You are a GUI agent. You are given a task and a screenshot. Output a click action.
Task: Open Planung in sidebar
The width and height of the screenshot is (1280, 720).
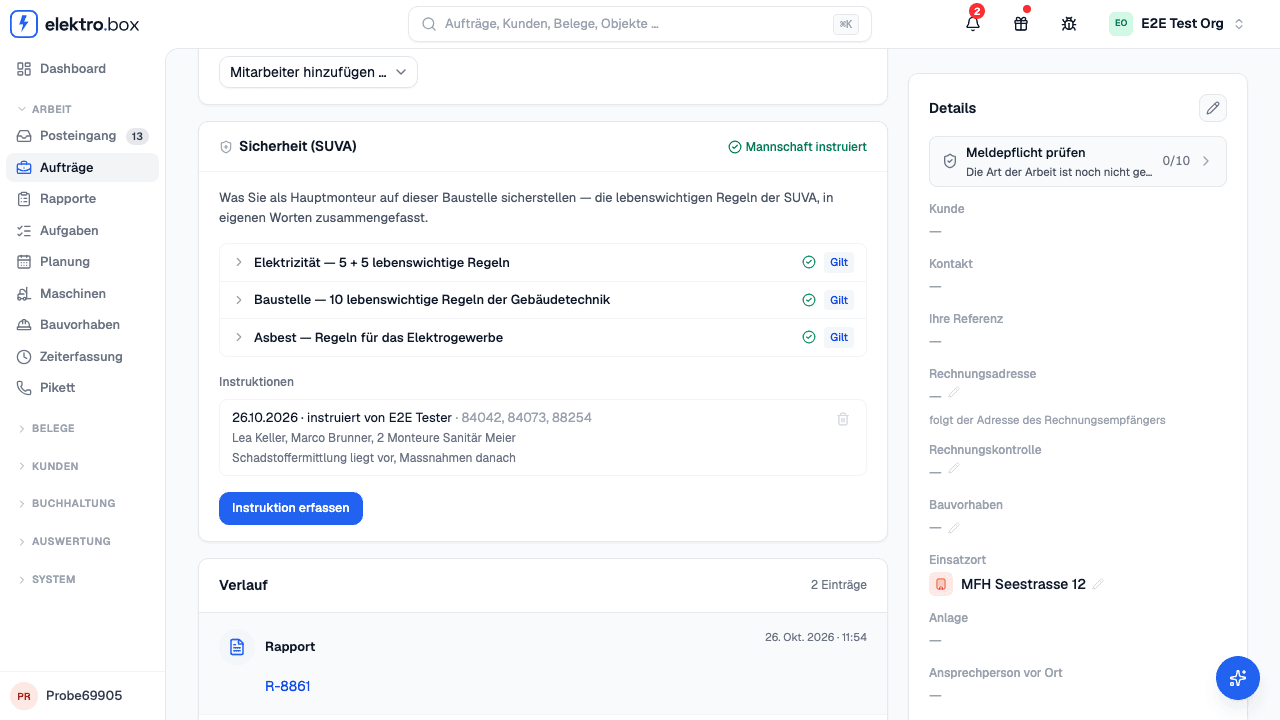82,261
